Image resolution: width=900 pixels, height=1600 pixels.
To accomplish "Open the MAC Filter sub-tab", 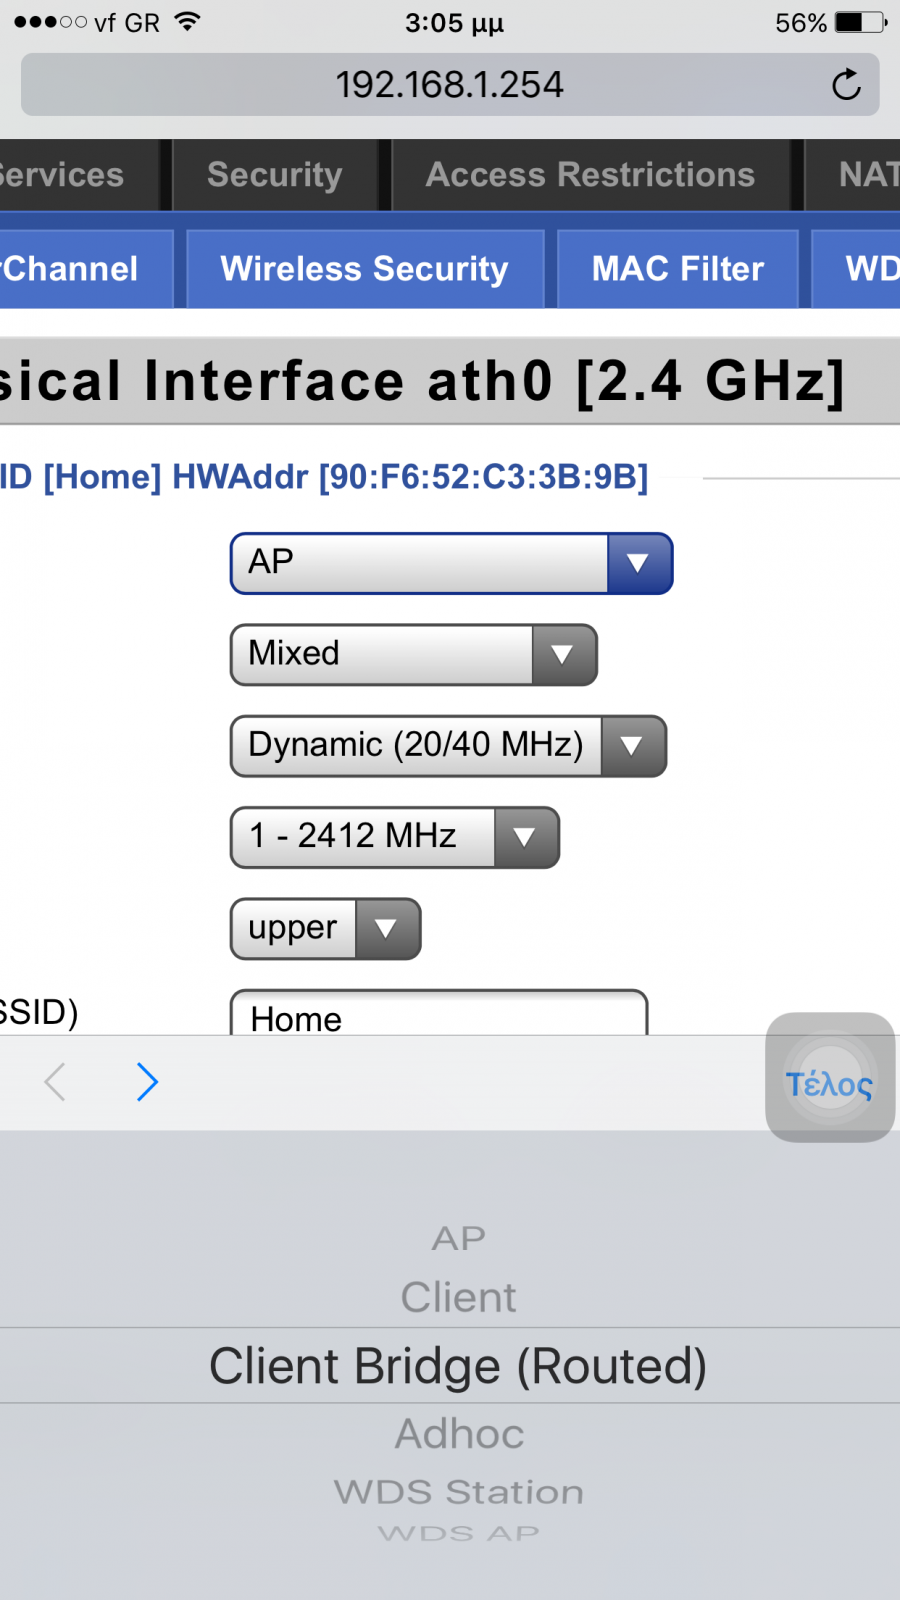I will [x=678, y=269].
